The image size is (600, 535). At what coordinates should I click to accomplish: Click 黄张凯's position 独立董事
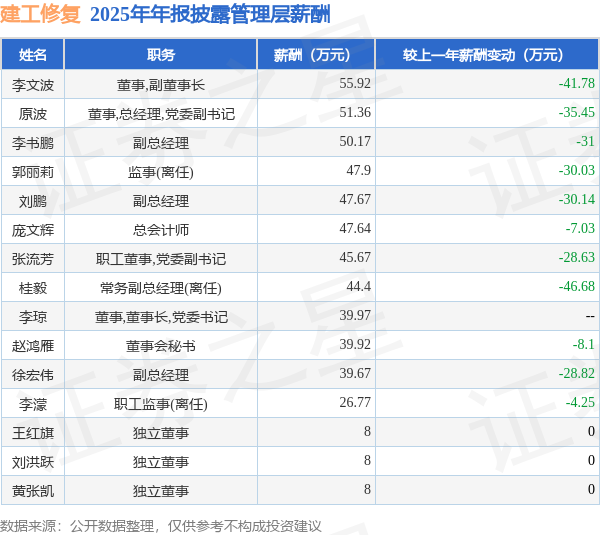click(161, 491)
